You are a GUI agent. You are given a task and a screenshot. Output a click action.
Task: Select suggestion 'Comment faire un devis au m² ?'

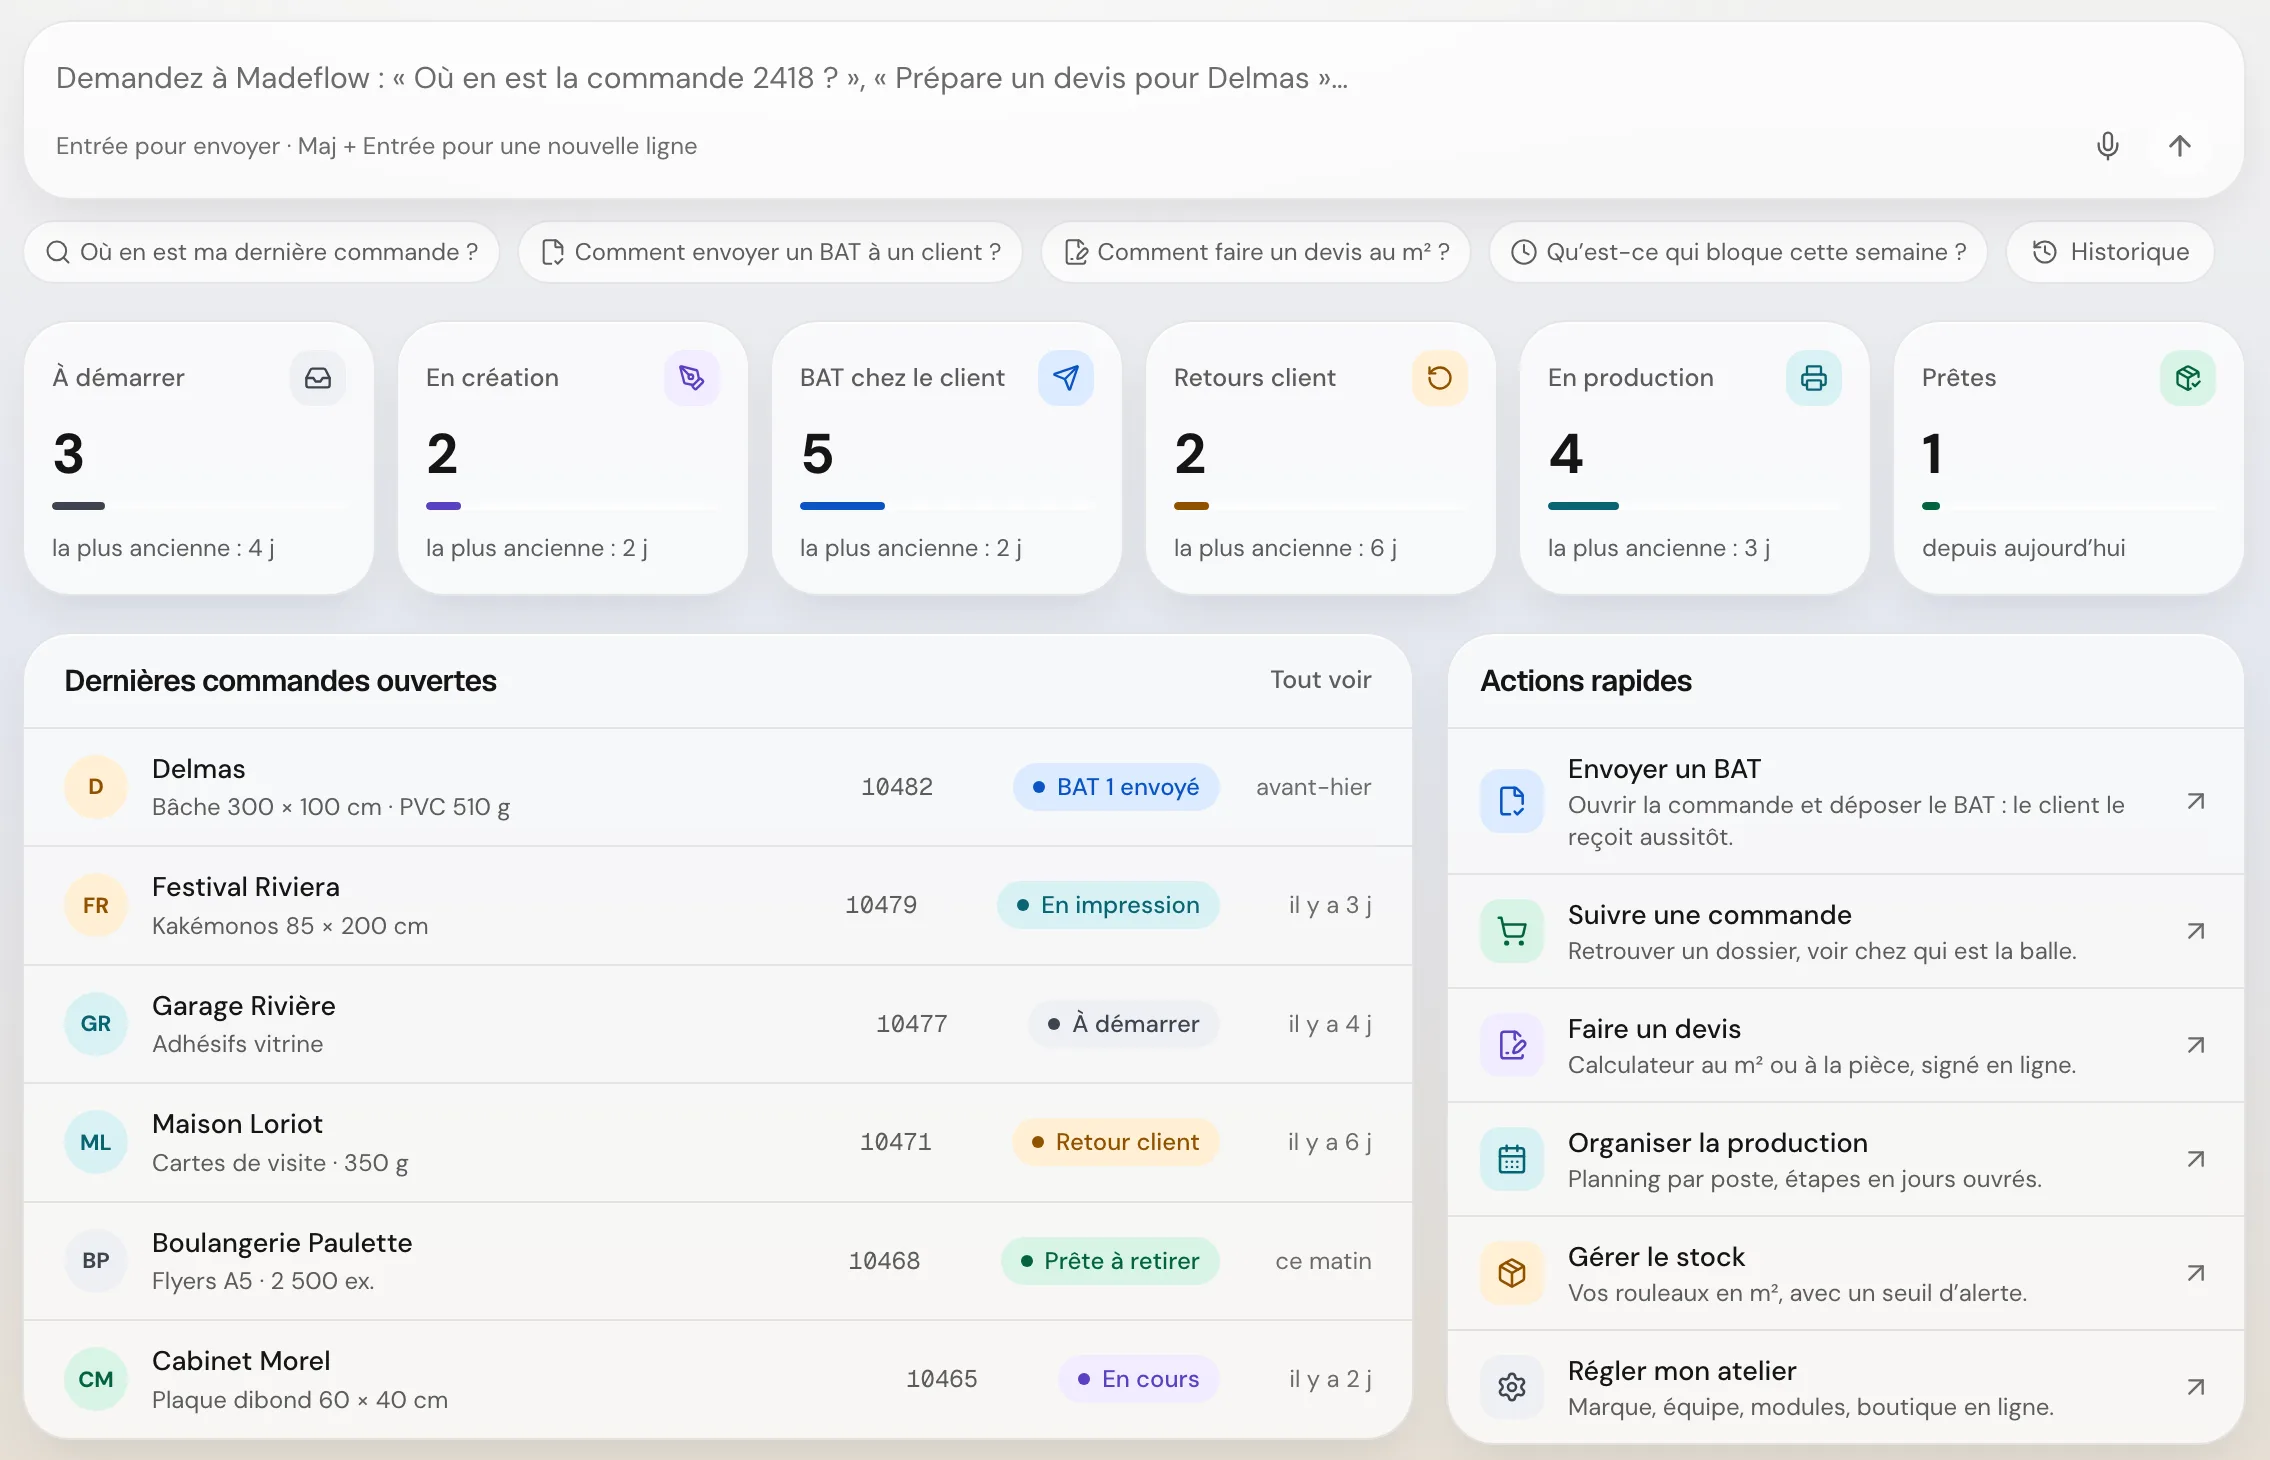coord(1256,252)
